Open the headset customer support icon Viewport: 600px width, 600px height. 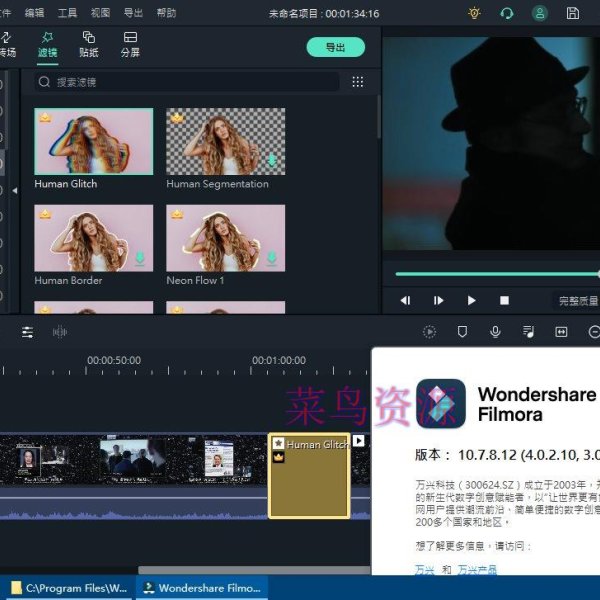[507, 13]
